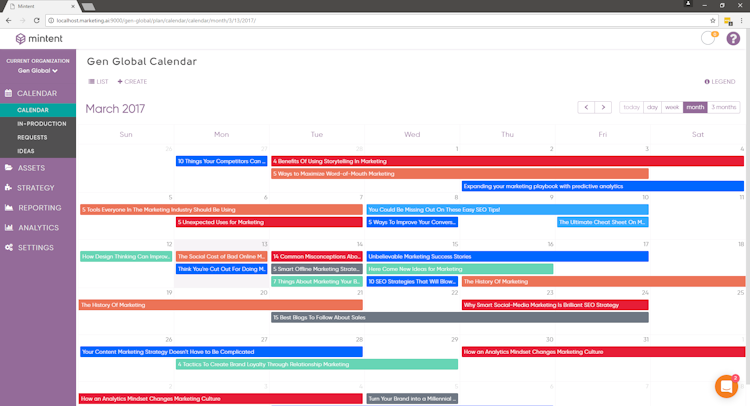Click the browser back arrow

click(x=9, y=21)
